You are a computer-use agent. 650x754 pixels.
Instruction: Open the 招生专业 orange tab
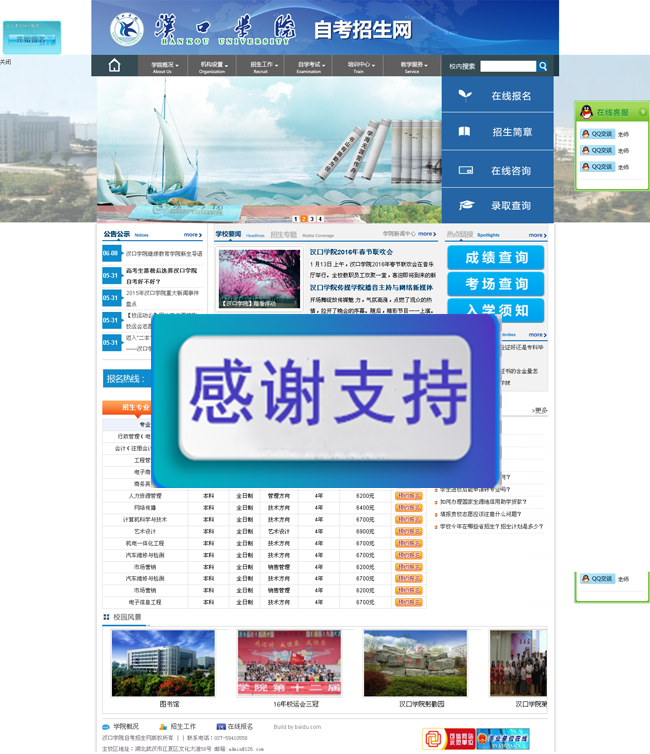[127, 407]
